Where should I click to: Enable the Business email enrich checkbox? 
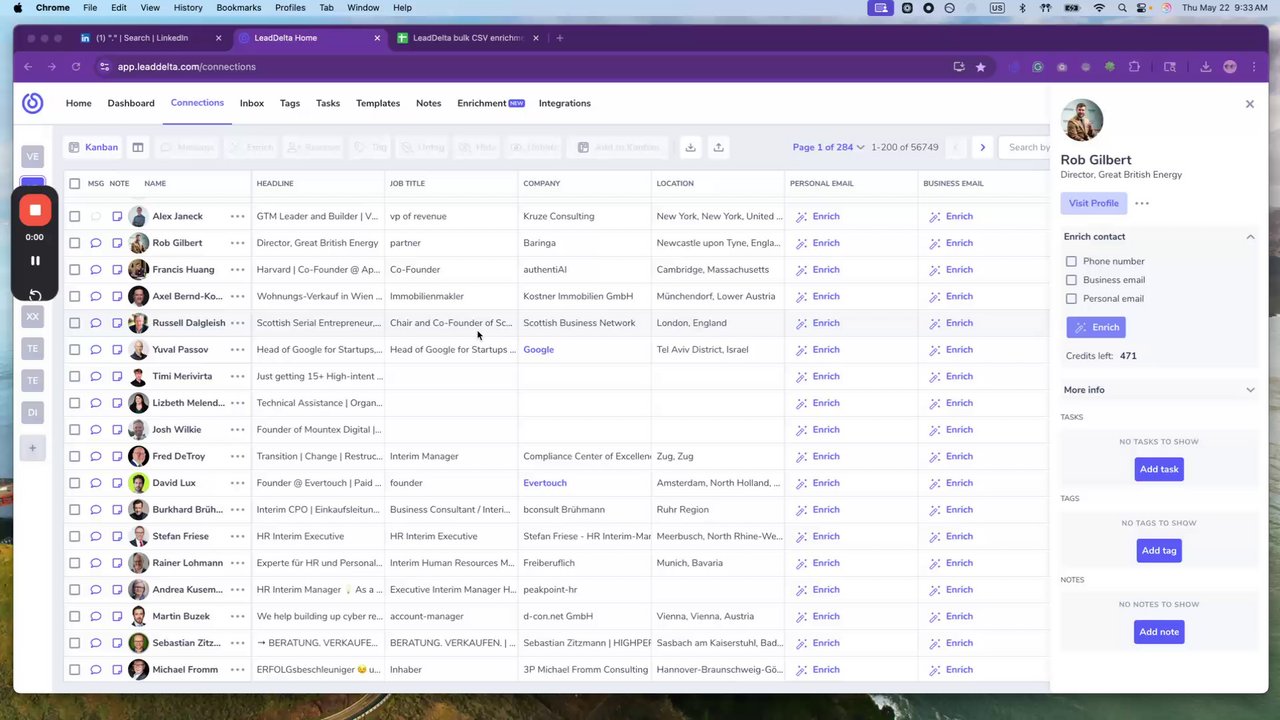[x=1071, y=280]
